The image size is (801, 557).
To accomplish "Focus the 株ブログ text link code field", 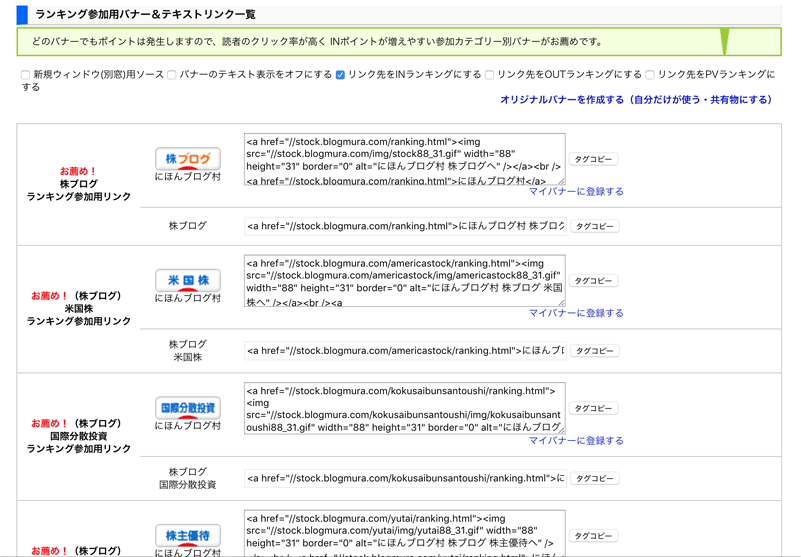I will [405, 226].
